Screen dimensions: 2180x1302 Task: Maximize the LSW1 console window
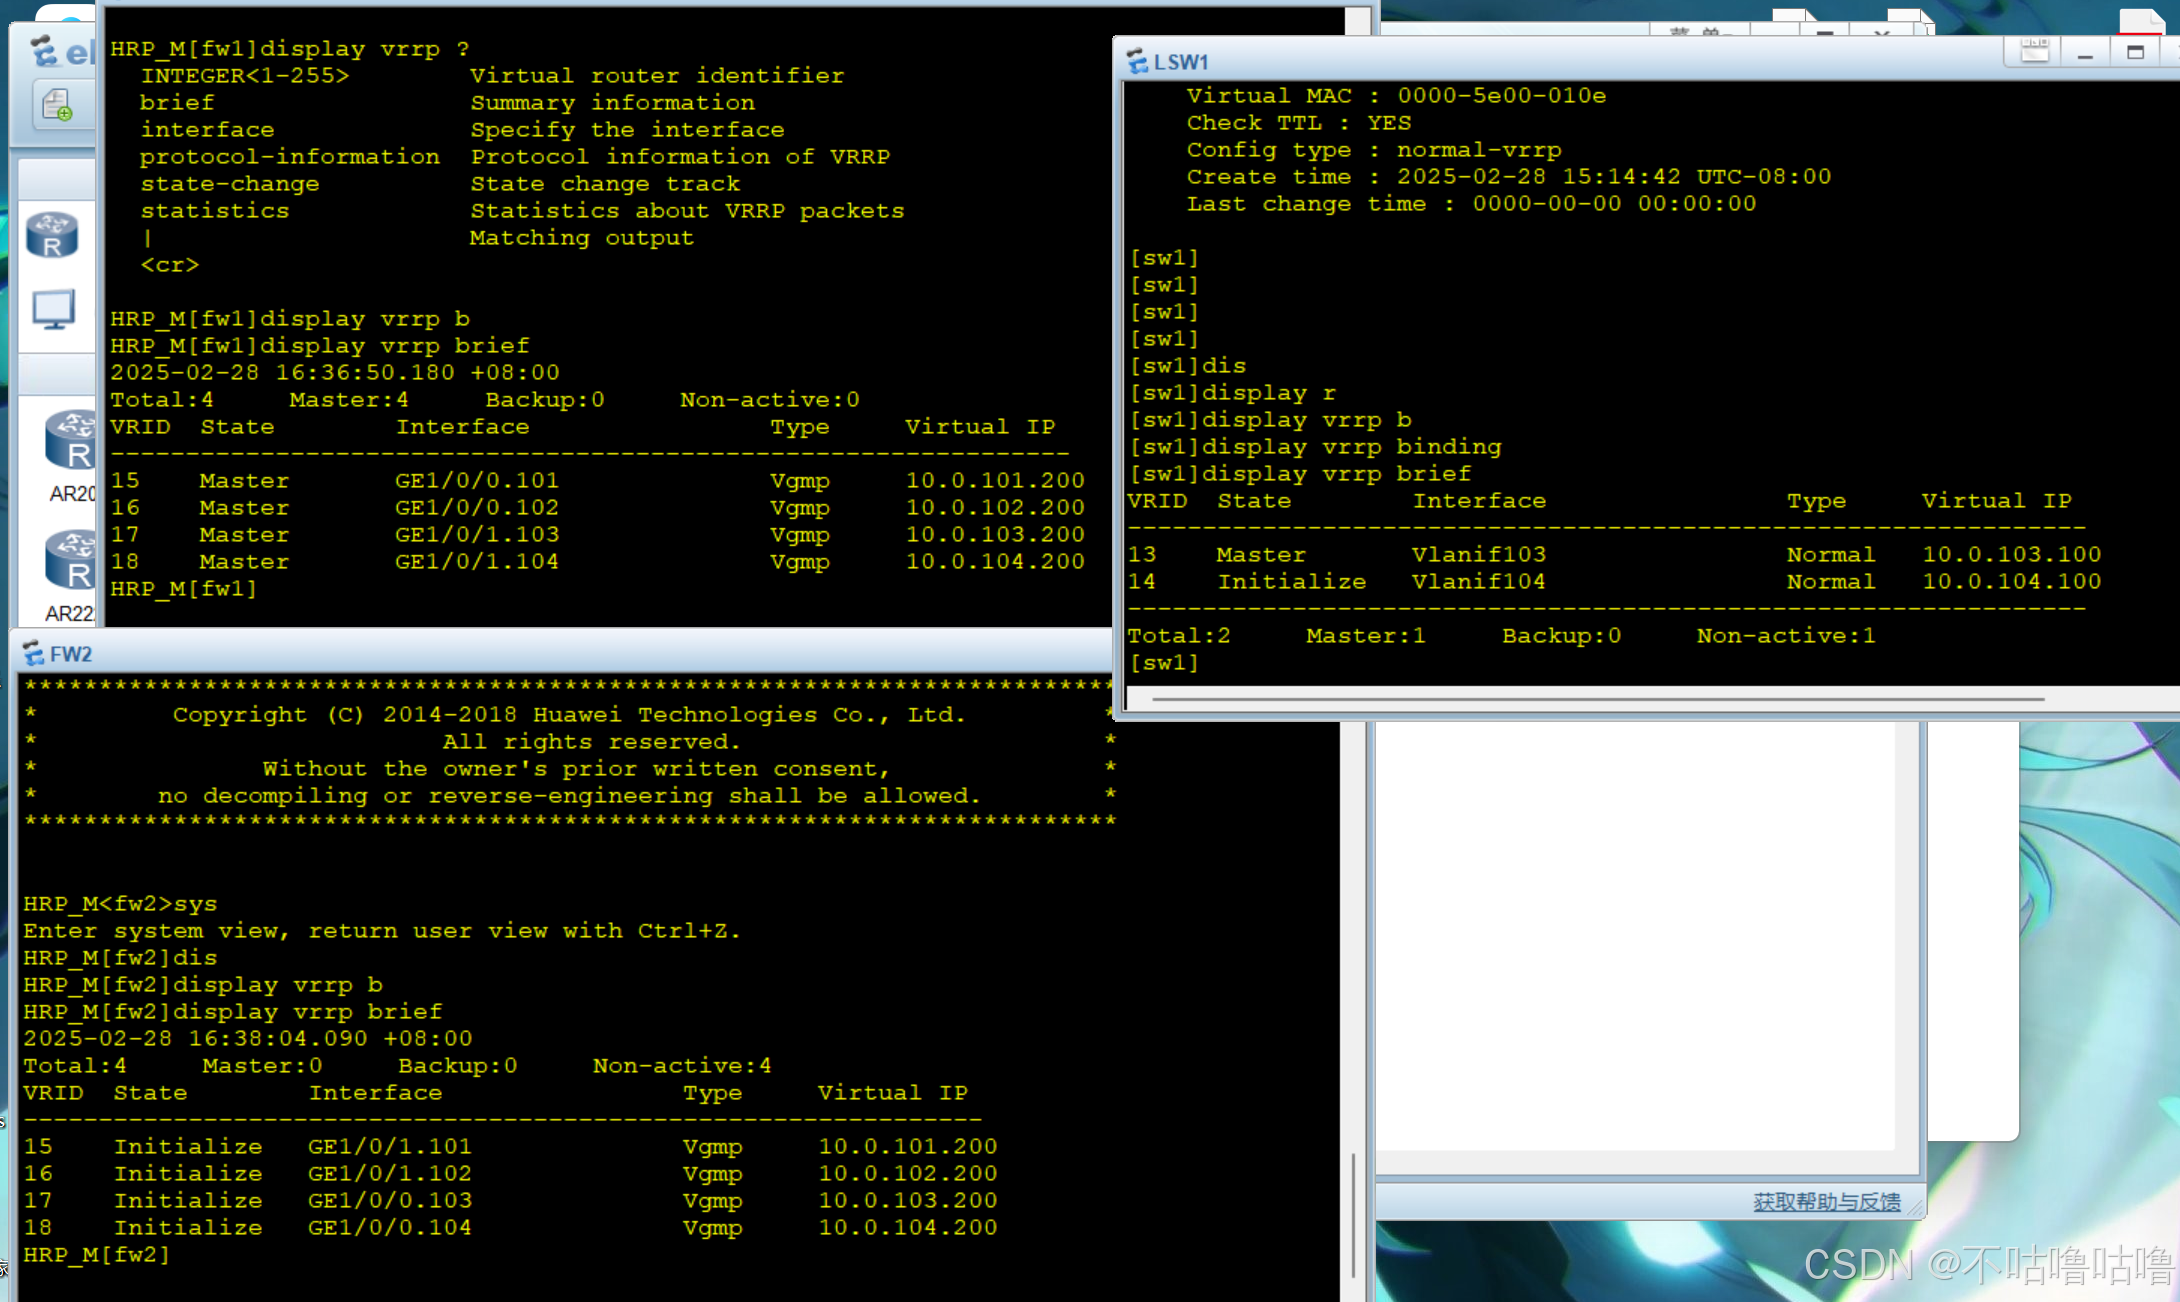[2135, 53]
